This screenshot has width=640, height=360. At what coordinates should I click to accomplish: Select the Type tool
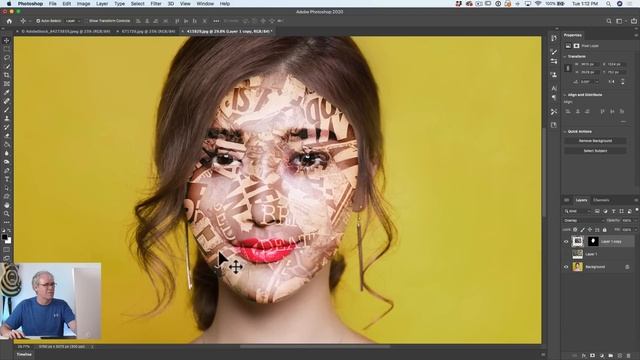(x=7, y=179)
